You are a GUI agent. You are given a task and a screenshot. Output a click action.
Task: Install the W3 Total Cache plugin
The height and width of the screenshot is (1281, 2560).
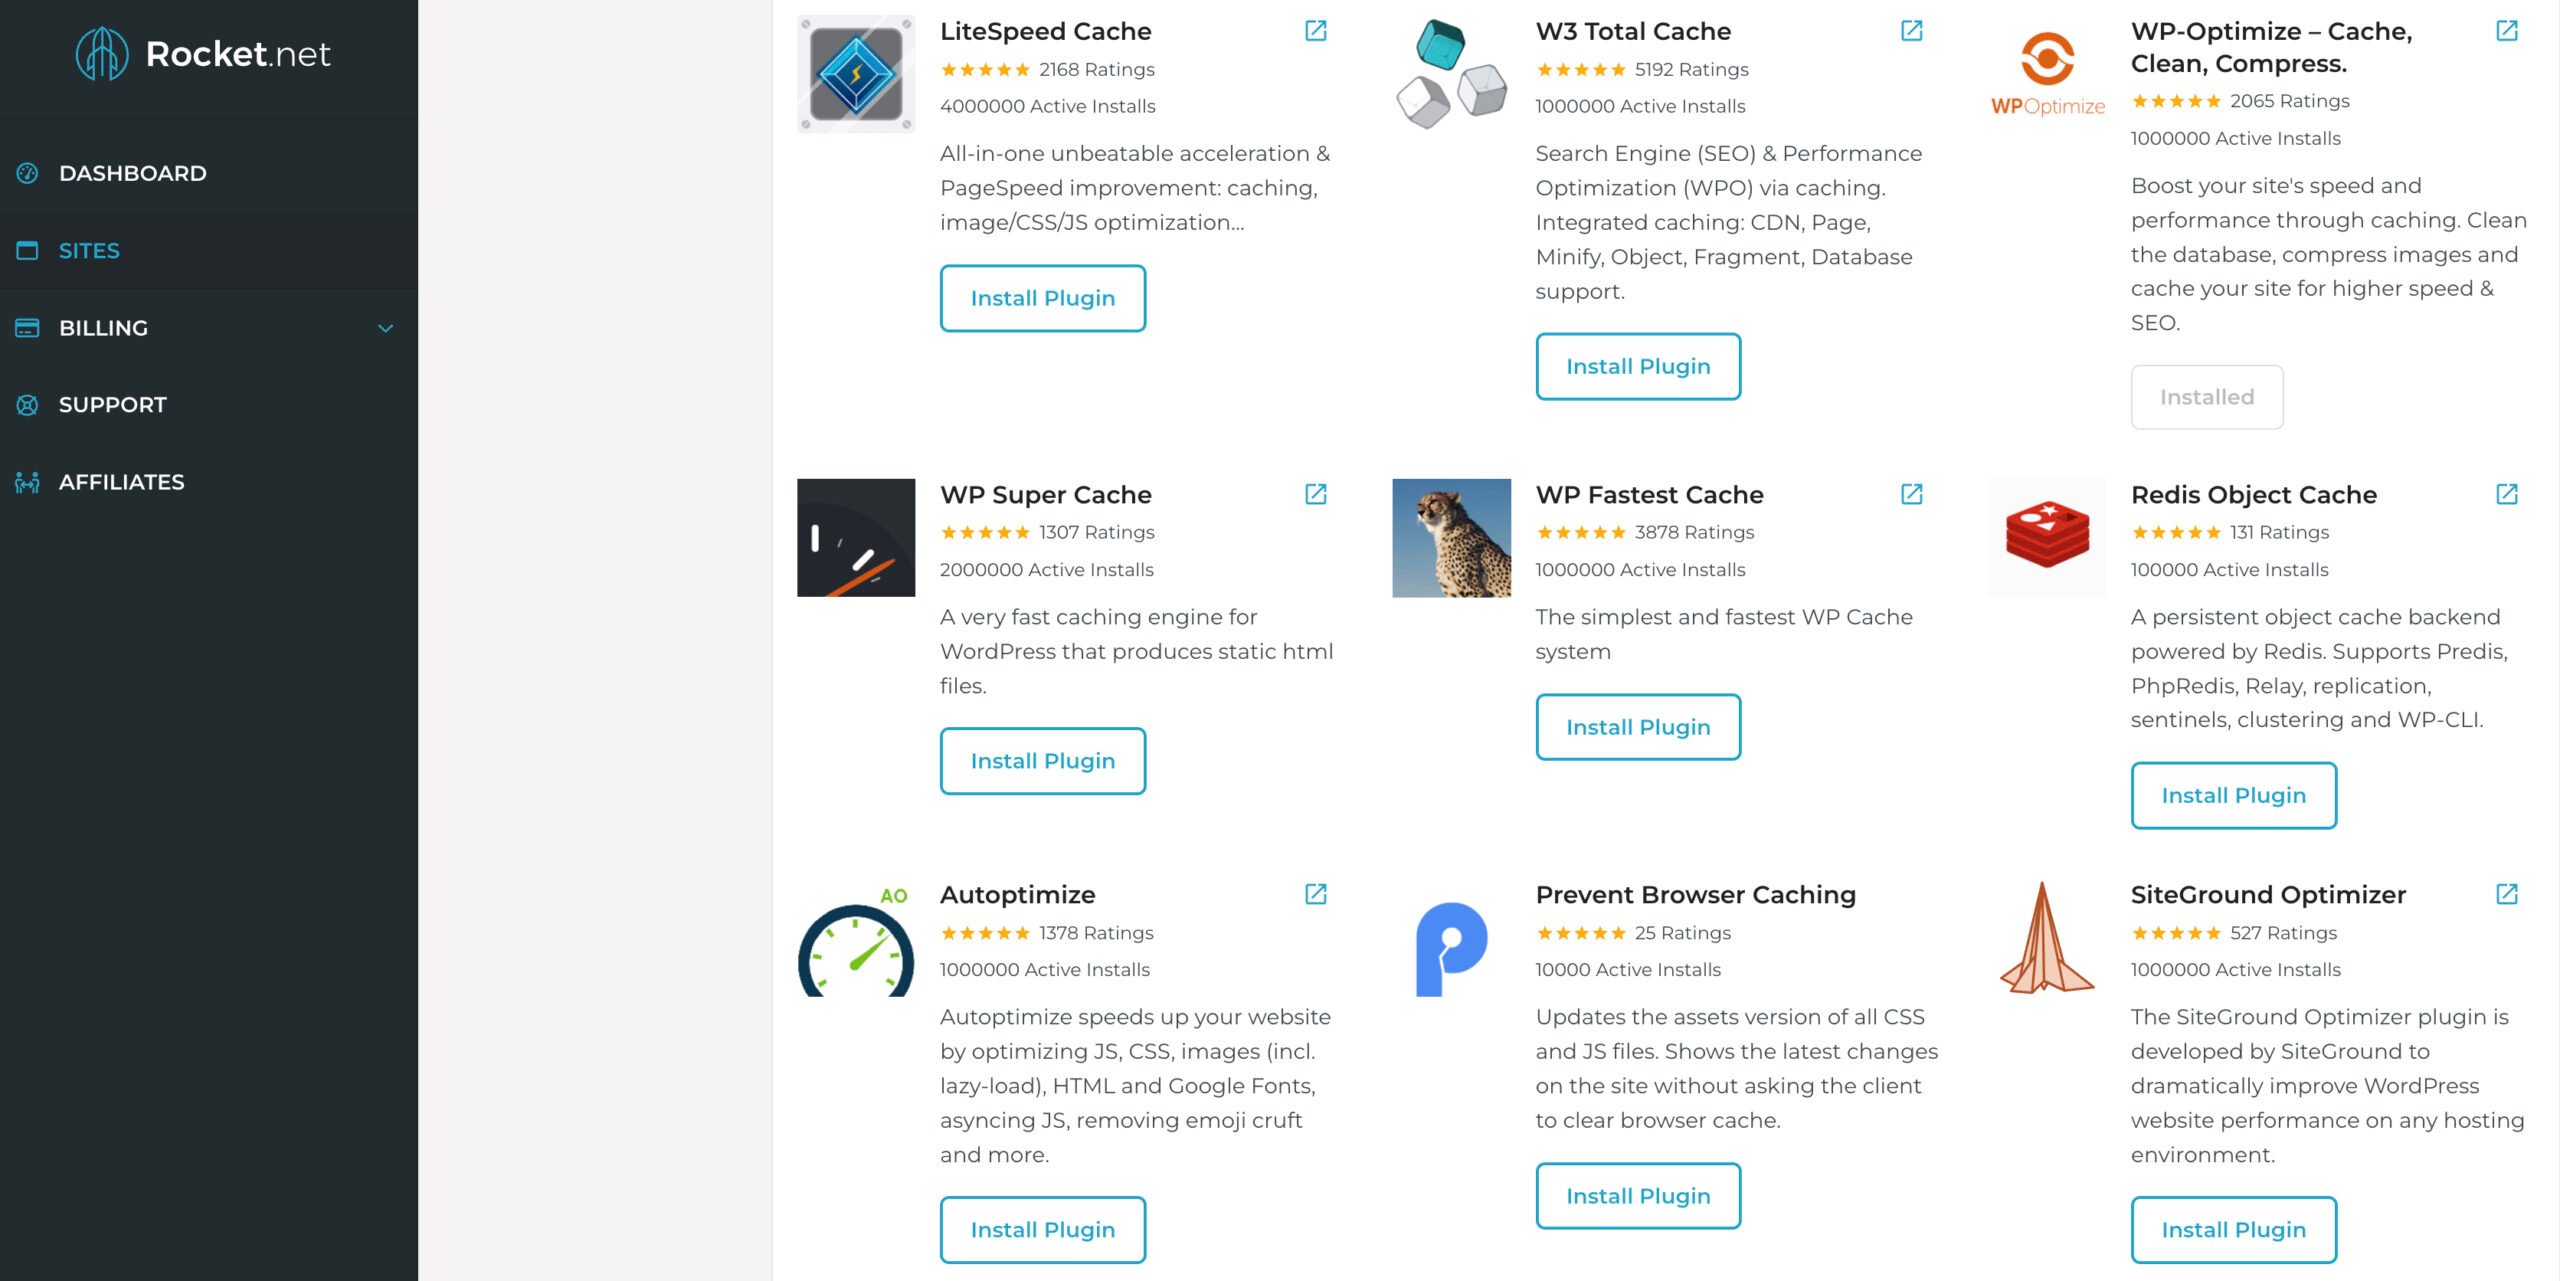coord(1638,366)
